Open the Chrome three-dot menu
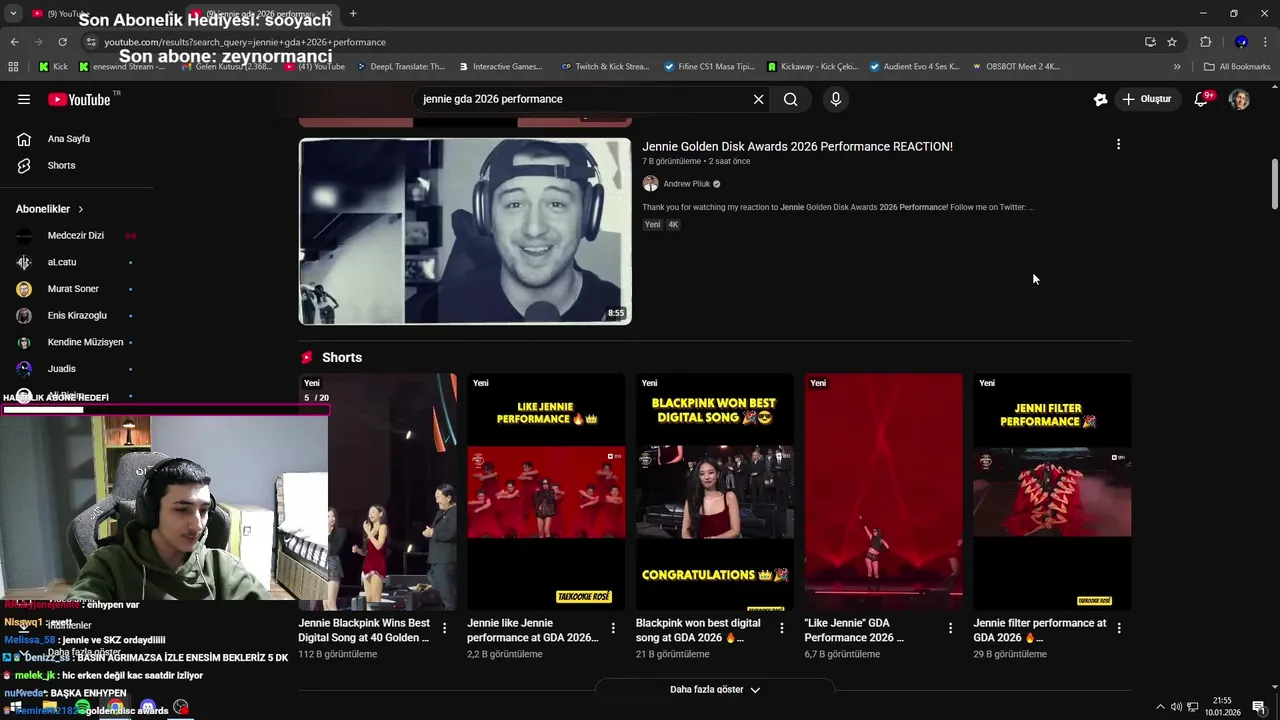The image size is (1280, 720). tap(1266, 42)
